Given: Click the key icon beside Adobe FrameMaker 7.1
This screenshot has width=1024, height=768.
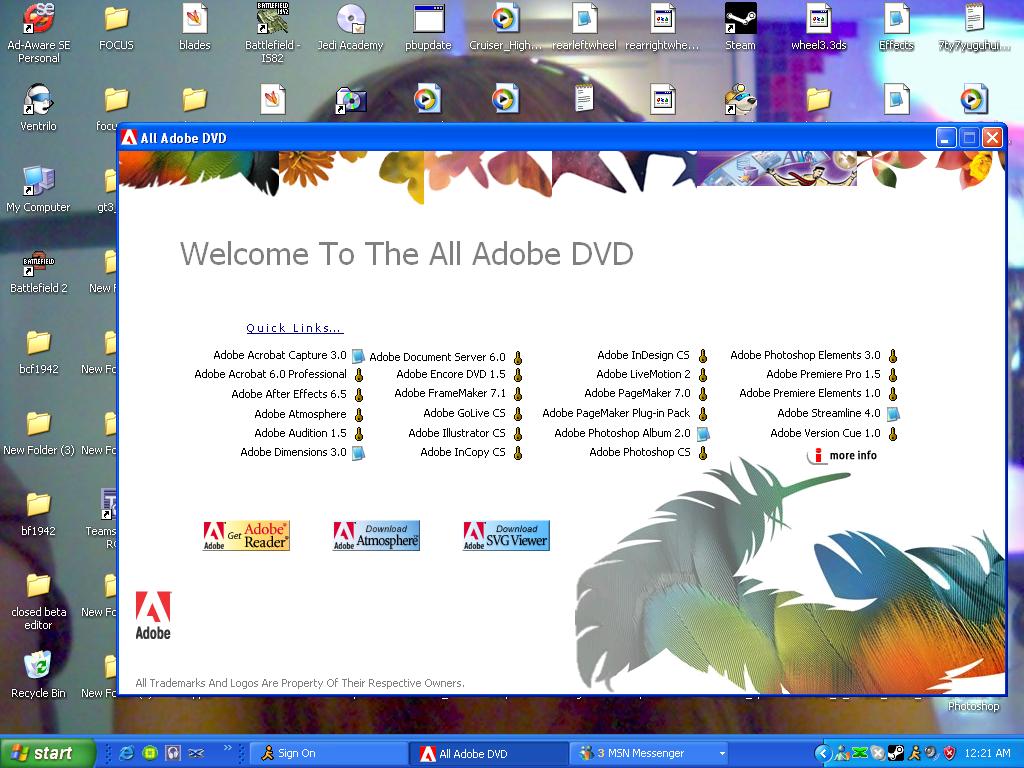Looking at the screenshot, I should [518, 394].
